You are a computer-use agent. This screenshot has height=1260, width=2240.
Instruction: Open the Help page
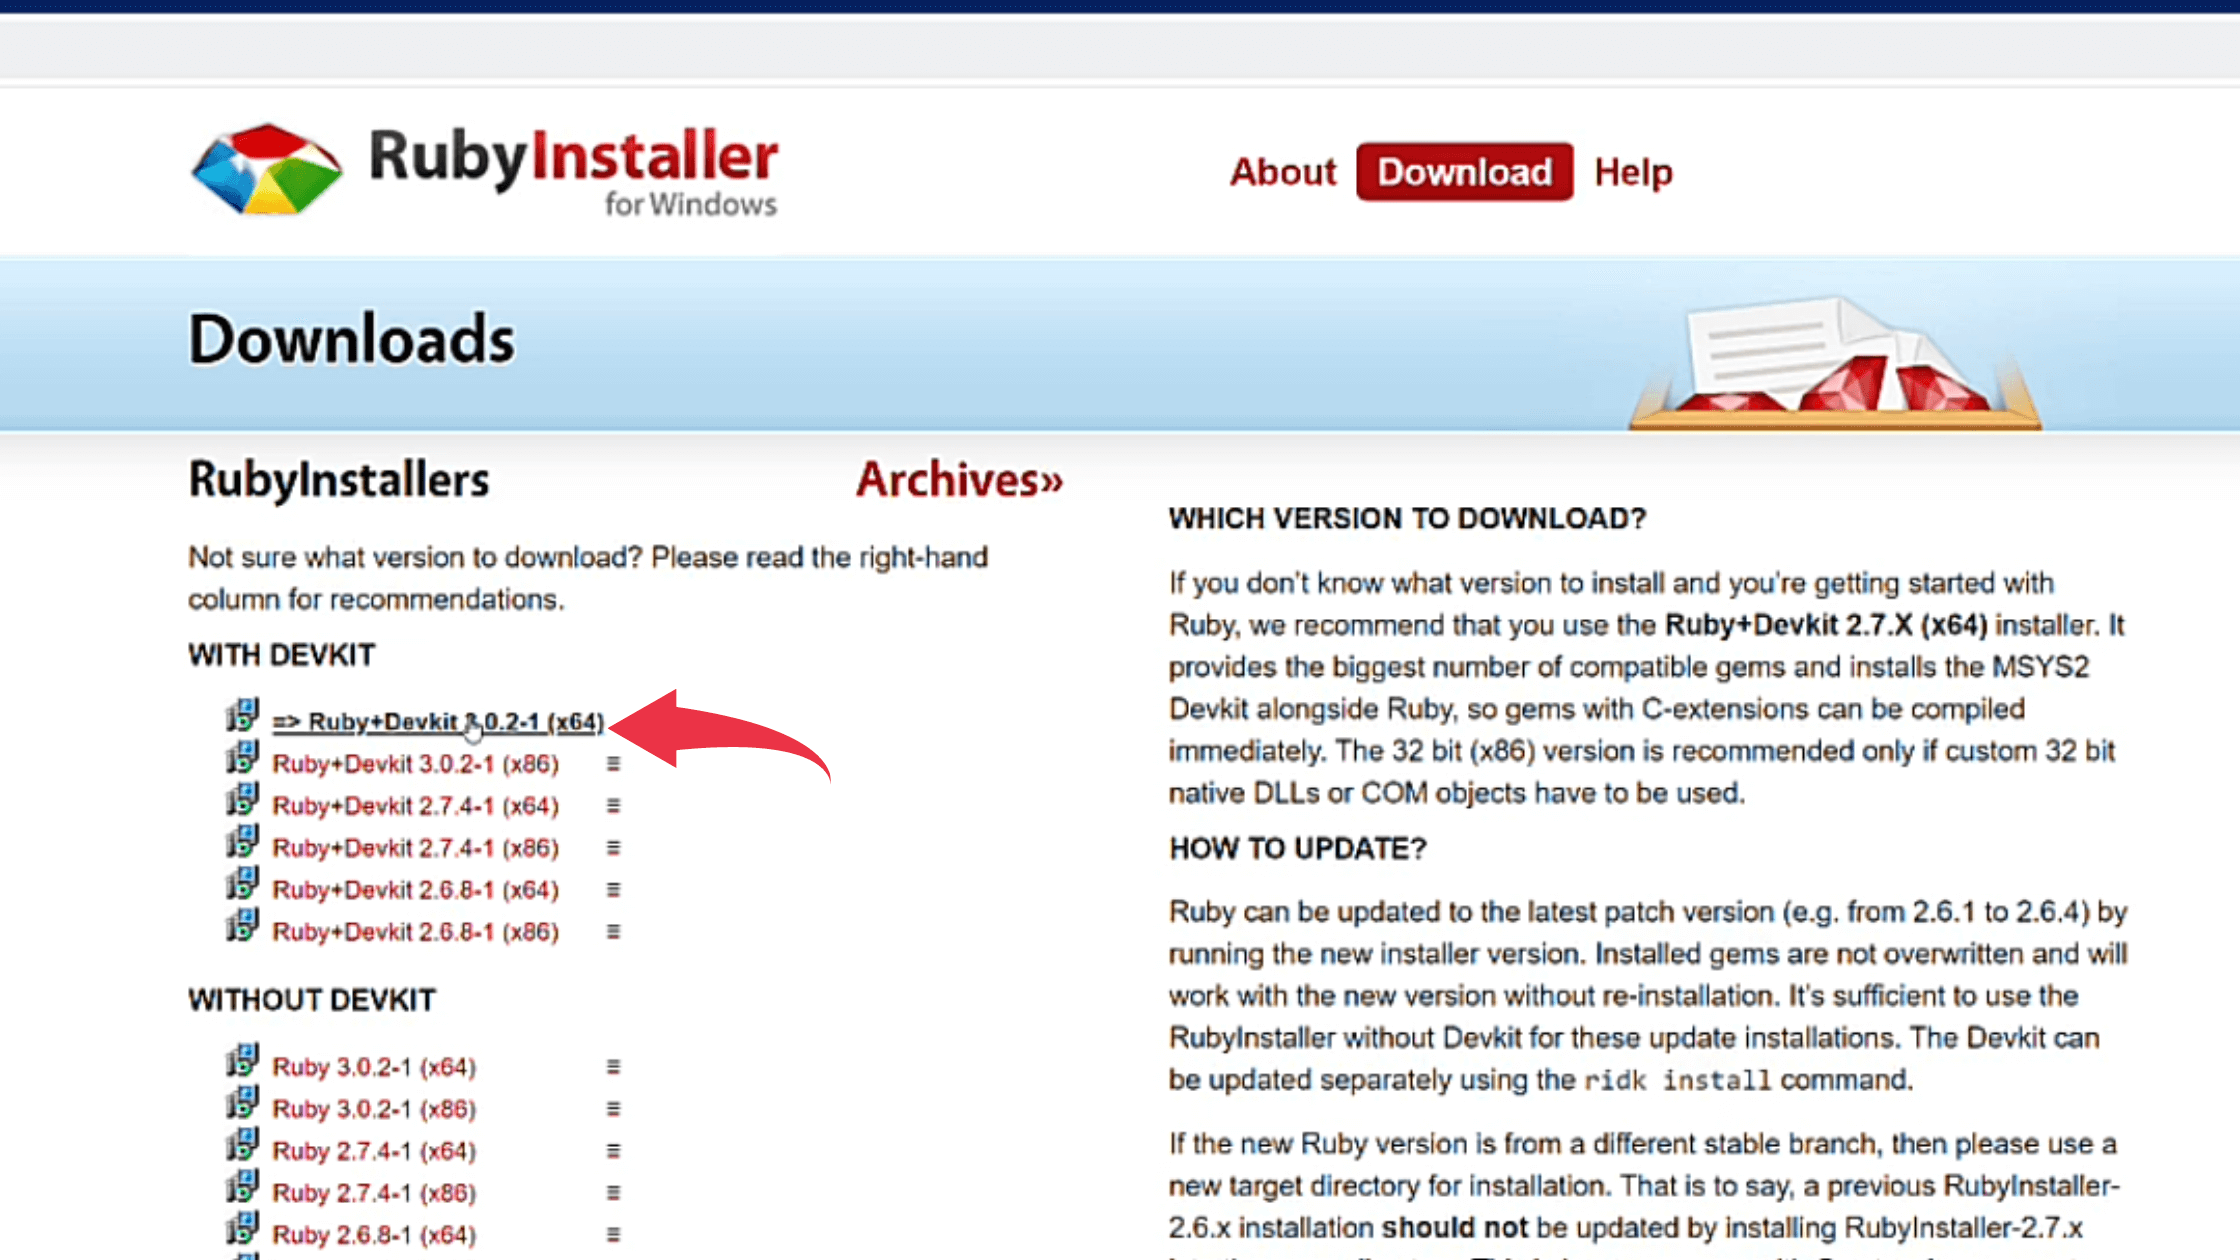pos(1634,171)
